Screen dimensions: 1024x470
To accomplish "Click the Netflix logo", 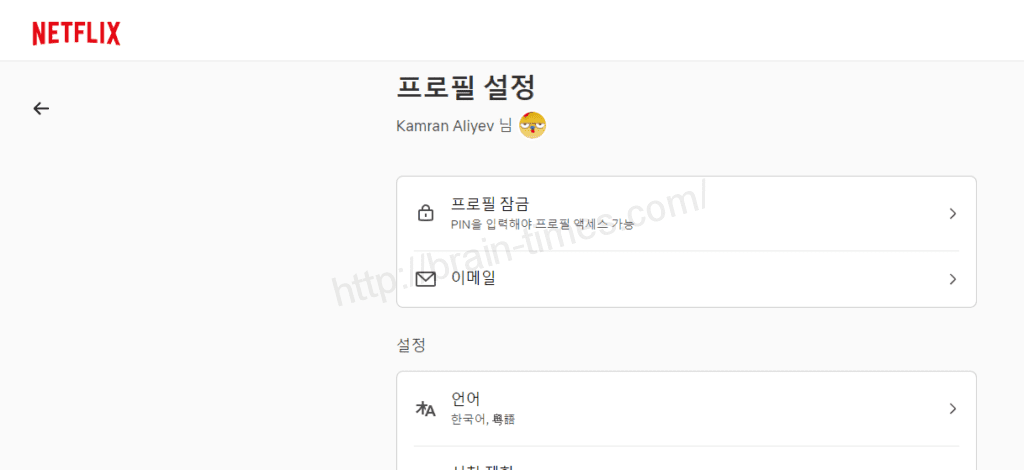I will tap(76, 33).
